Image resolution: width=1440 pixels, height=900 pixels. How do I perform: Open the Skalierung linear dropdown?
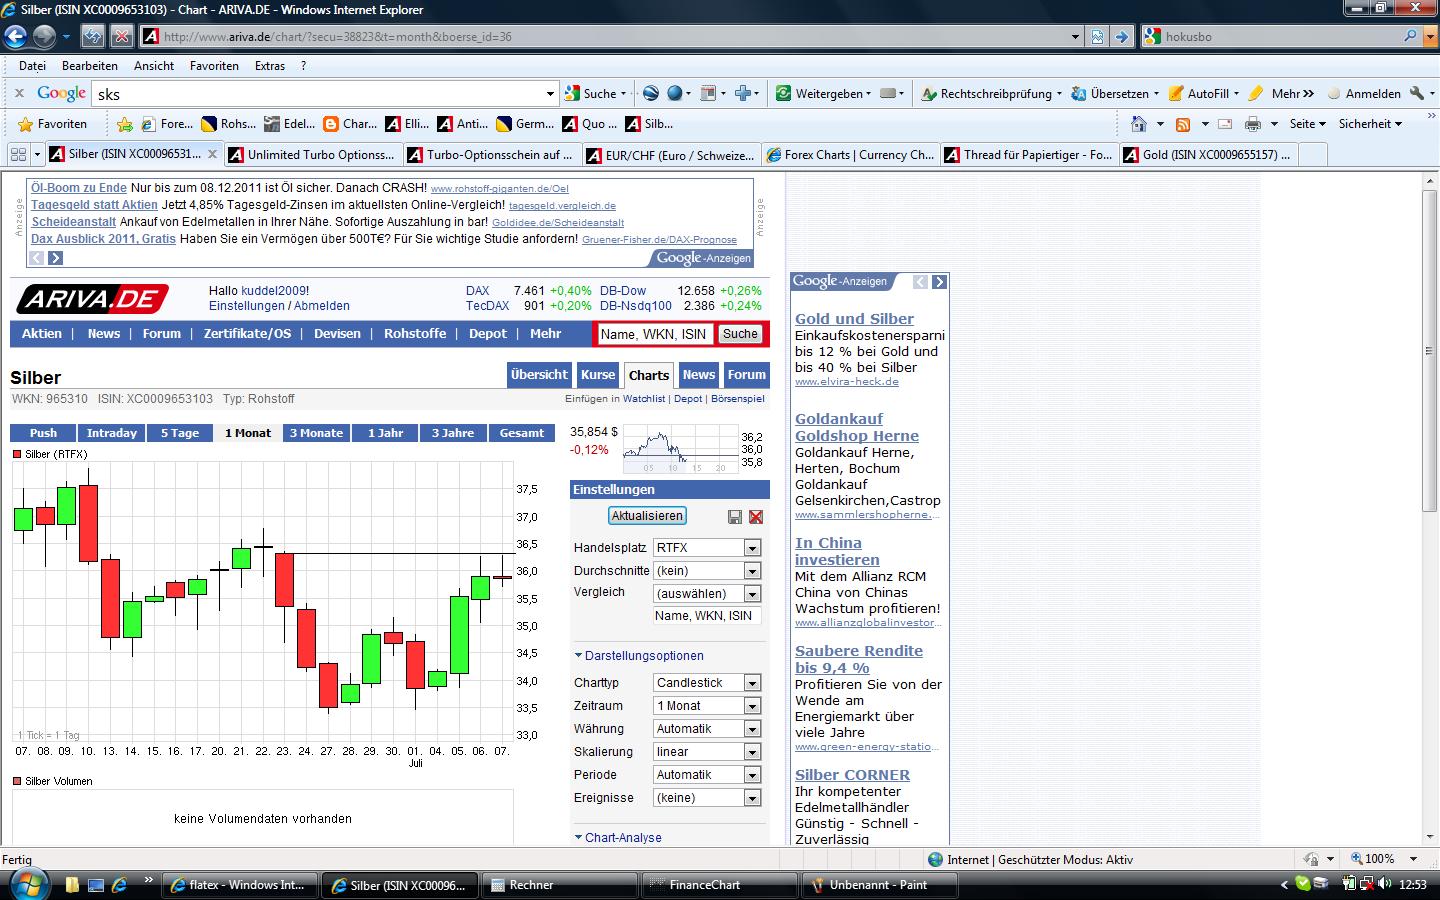[x=752, y=752]
